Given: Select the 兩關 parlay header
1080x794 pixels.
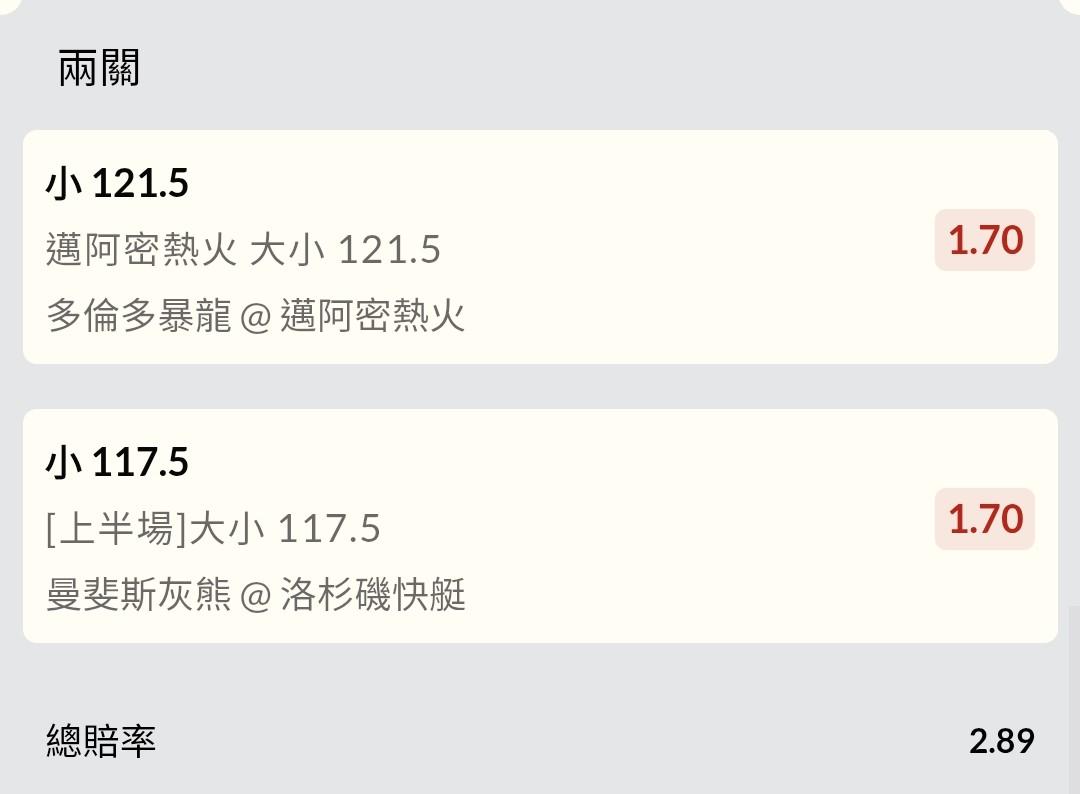Looking at the screenshot, I should 99,69.
